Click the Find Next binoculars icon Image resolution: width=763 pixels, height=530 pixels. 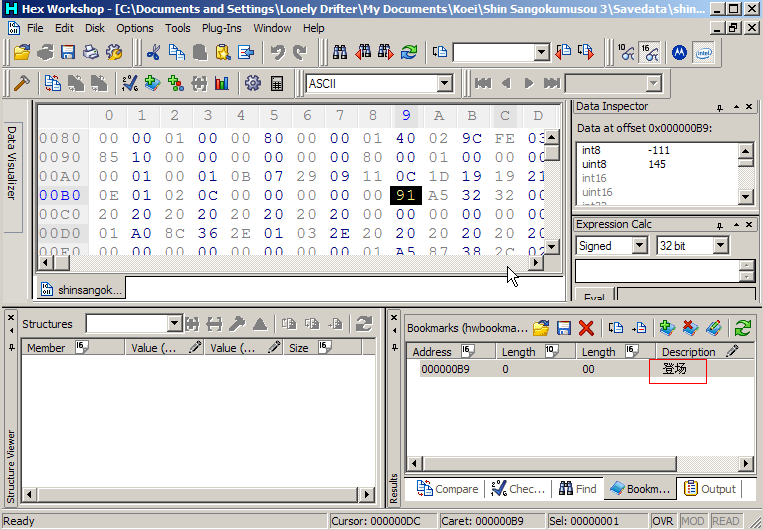pos(386,52)
